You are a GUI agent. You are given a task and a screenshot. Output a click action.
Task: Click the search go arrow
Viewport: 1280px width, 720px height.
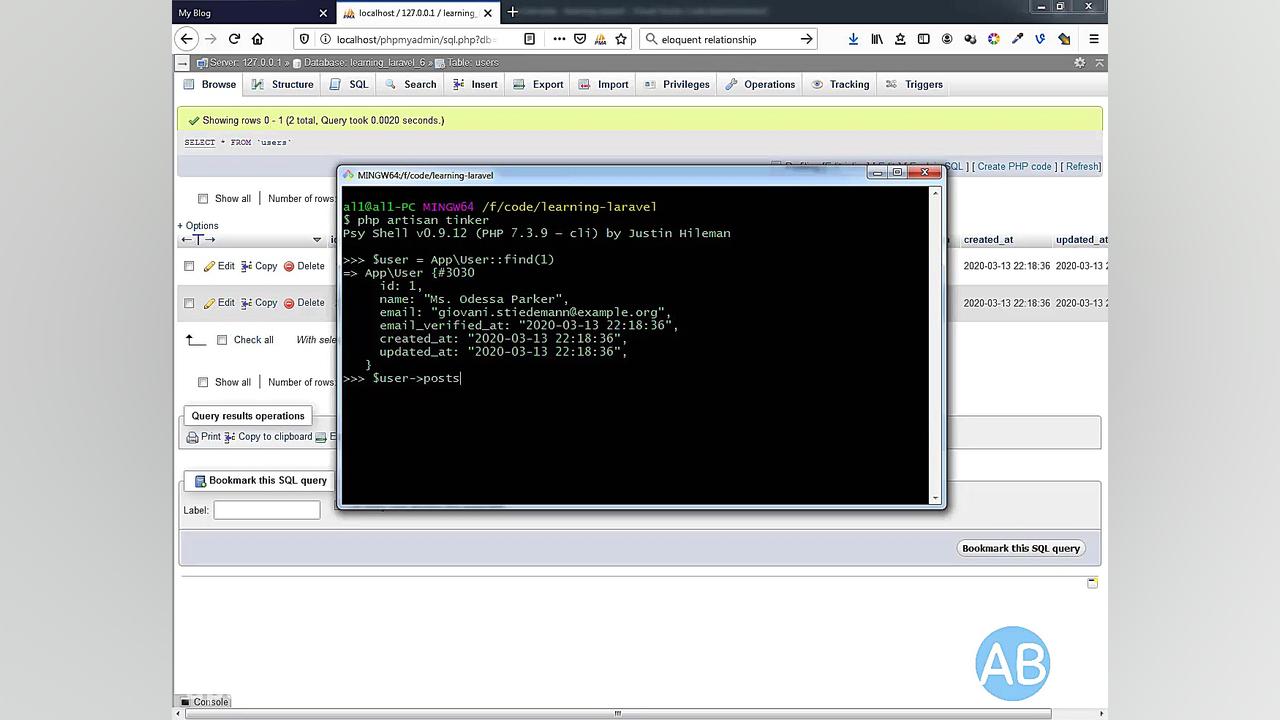tap(806, 39)
